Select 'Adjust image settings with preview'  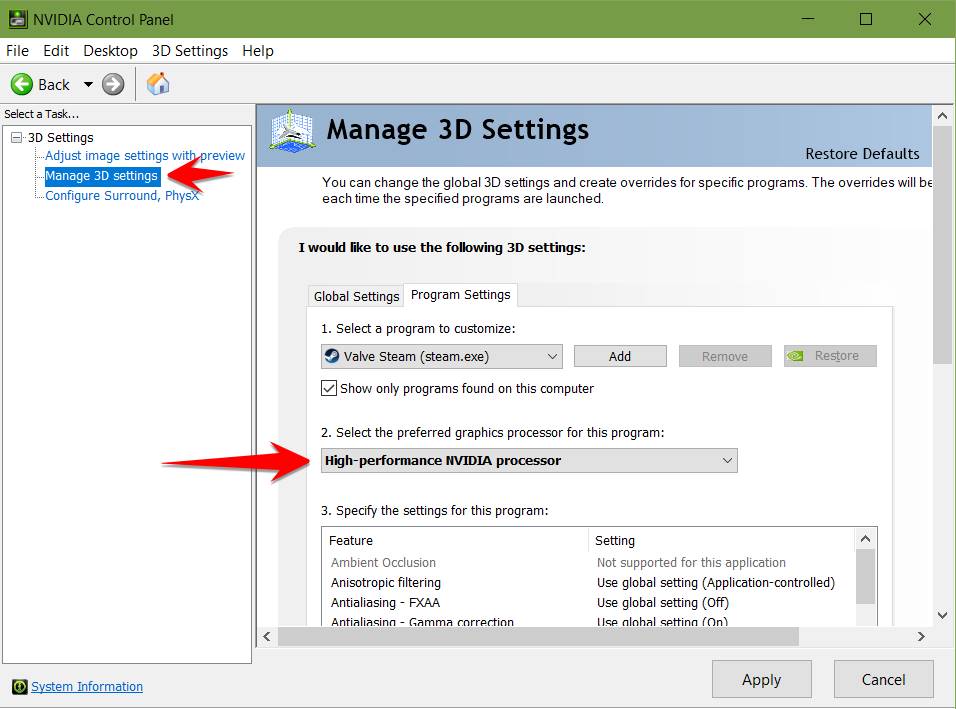tap(145, 155)
